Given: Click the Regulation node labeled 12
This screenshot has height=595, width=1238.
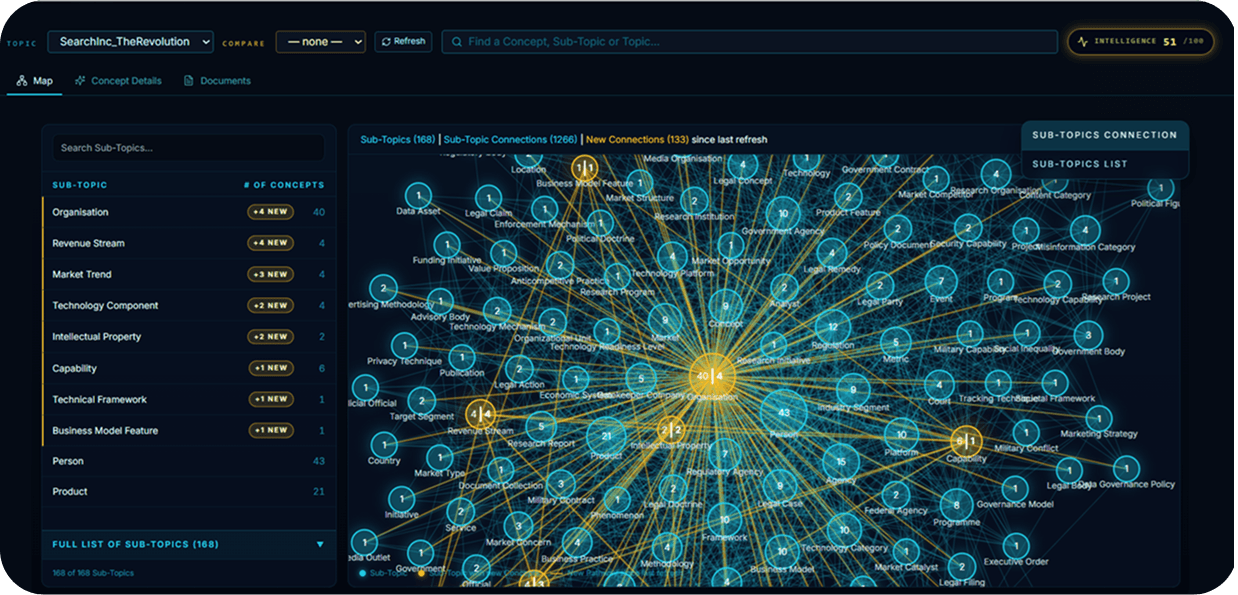Looking at the screenshot, I should (832, 327).
